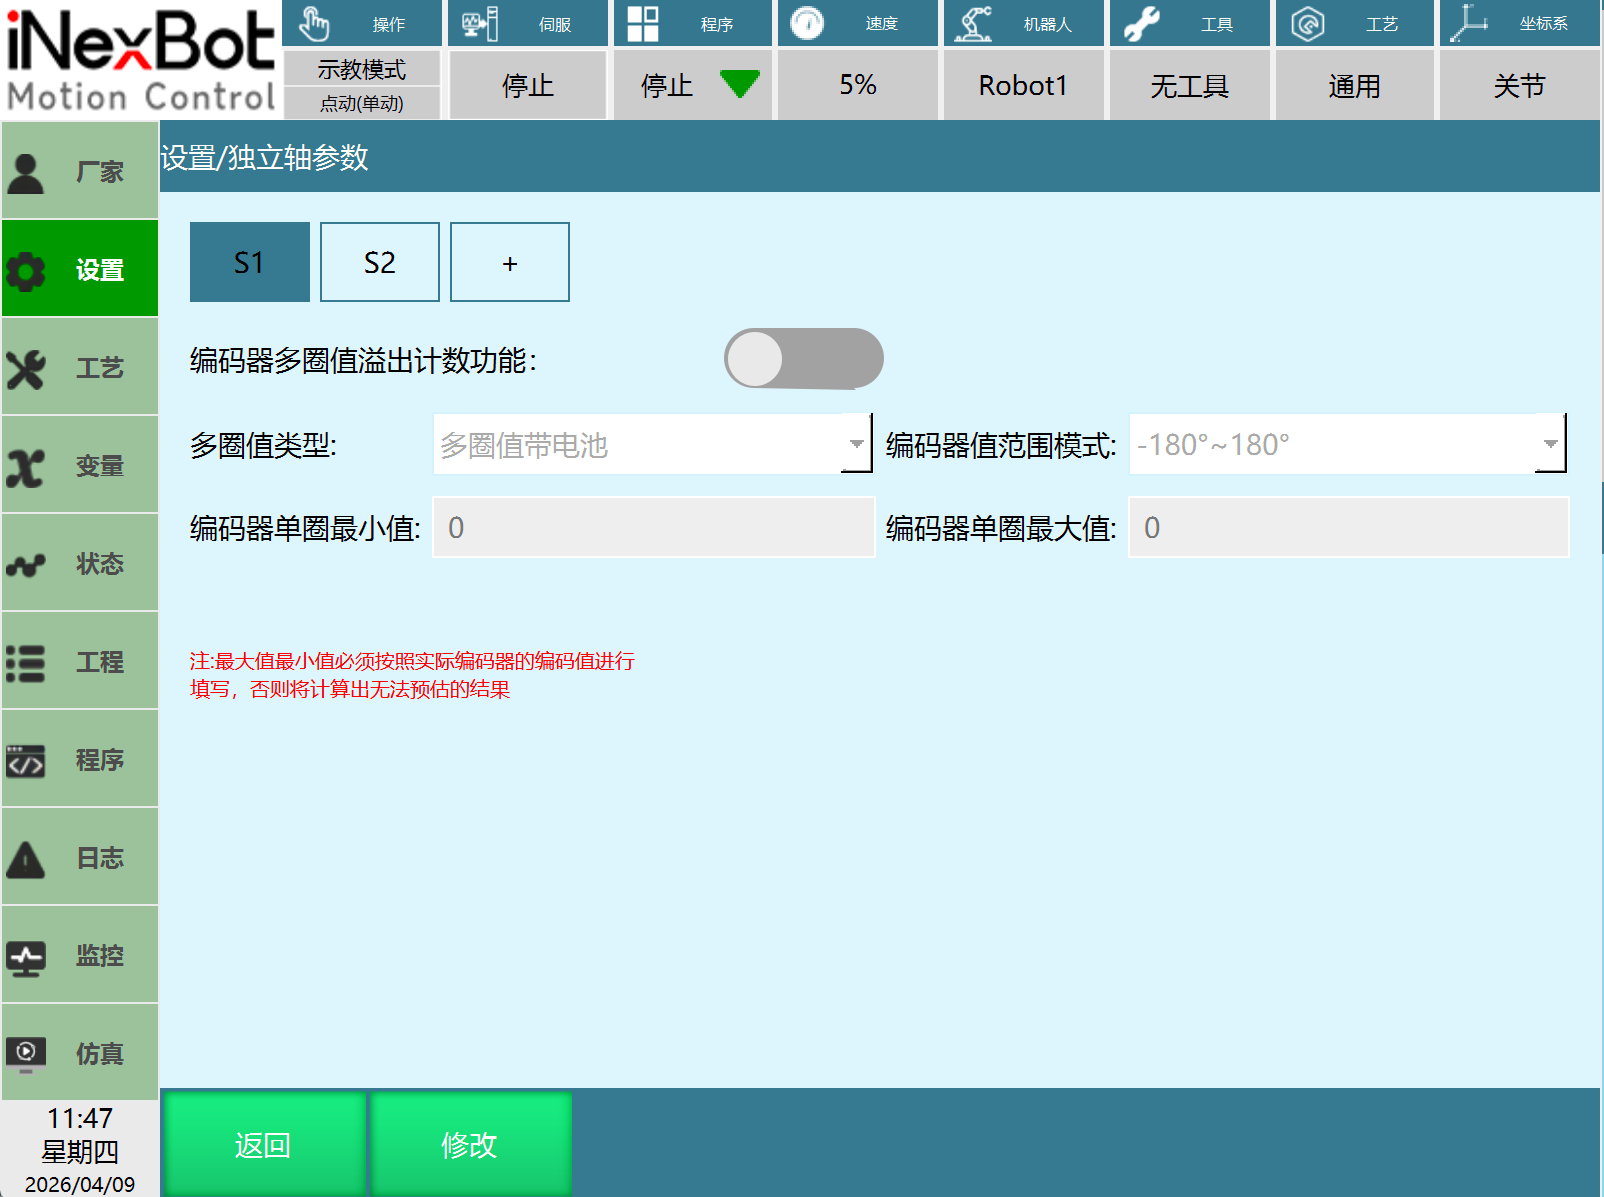1604x1197 pixels.
Task: Select the 状态 (Status) sidebar icon
Action: coord(80,562)
